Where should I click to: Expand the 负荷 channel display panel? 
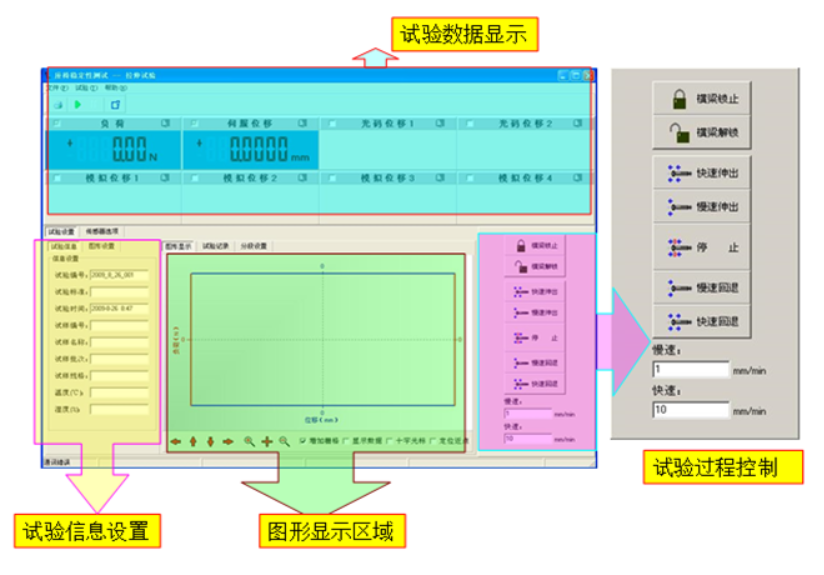click(x=166, y=123)
